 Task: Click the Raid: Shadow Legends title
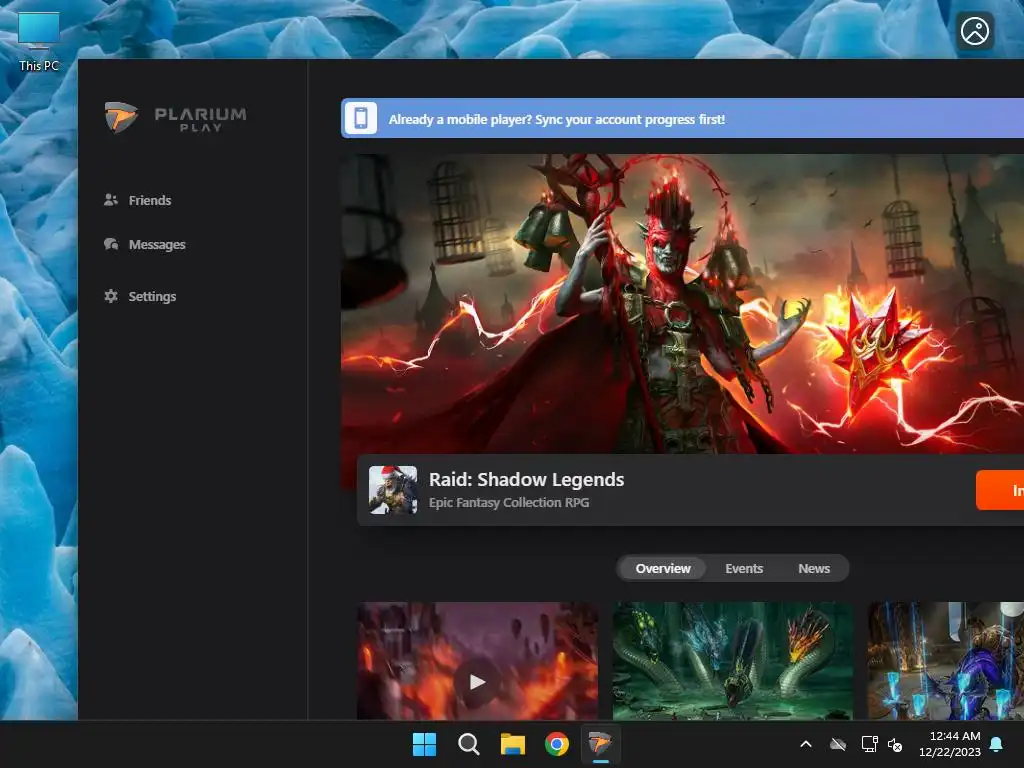pyautogui.click(x=526, y=479)
